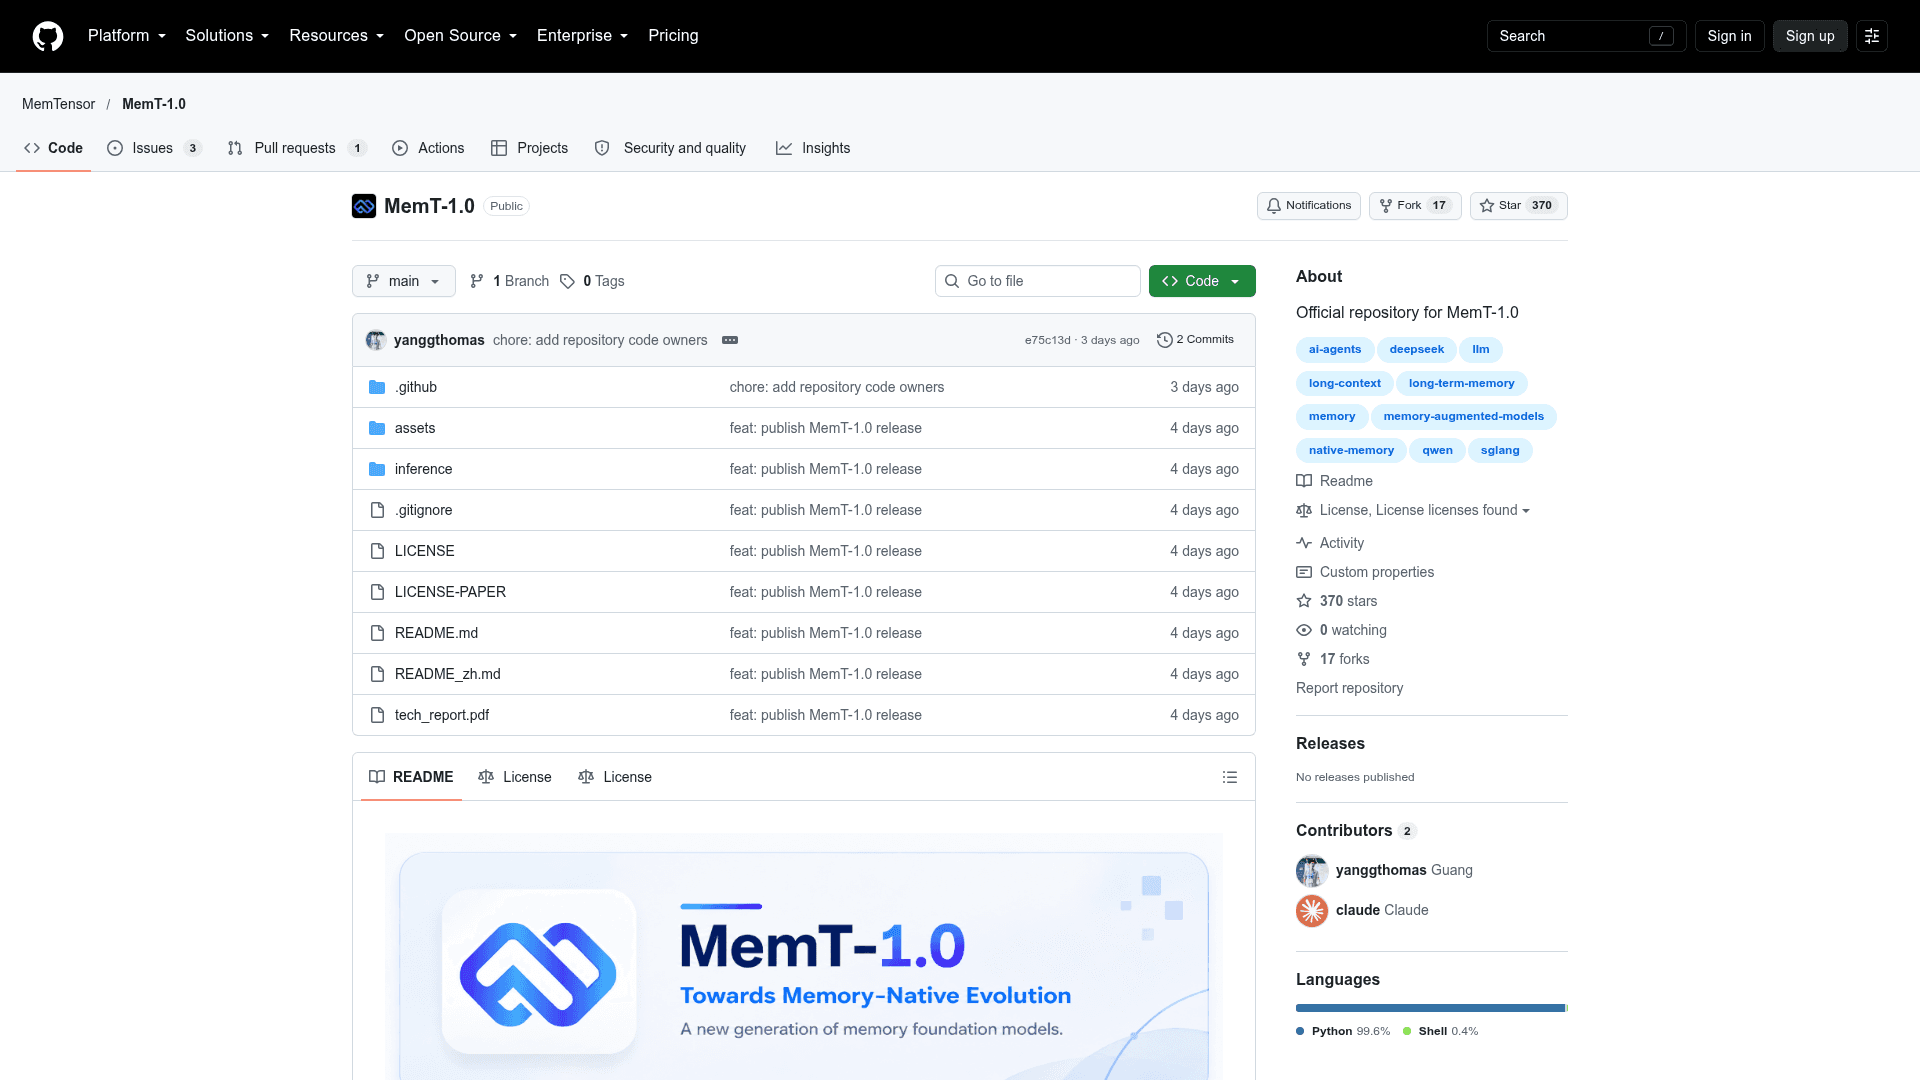Click the Activity pulse icon
Screen dimensions: 1920x1080
(1304, 543)
